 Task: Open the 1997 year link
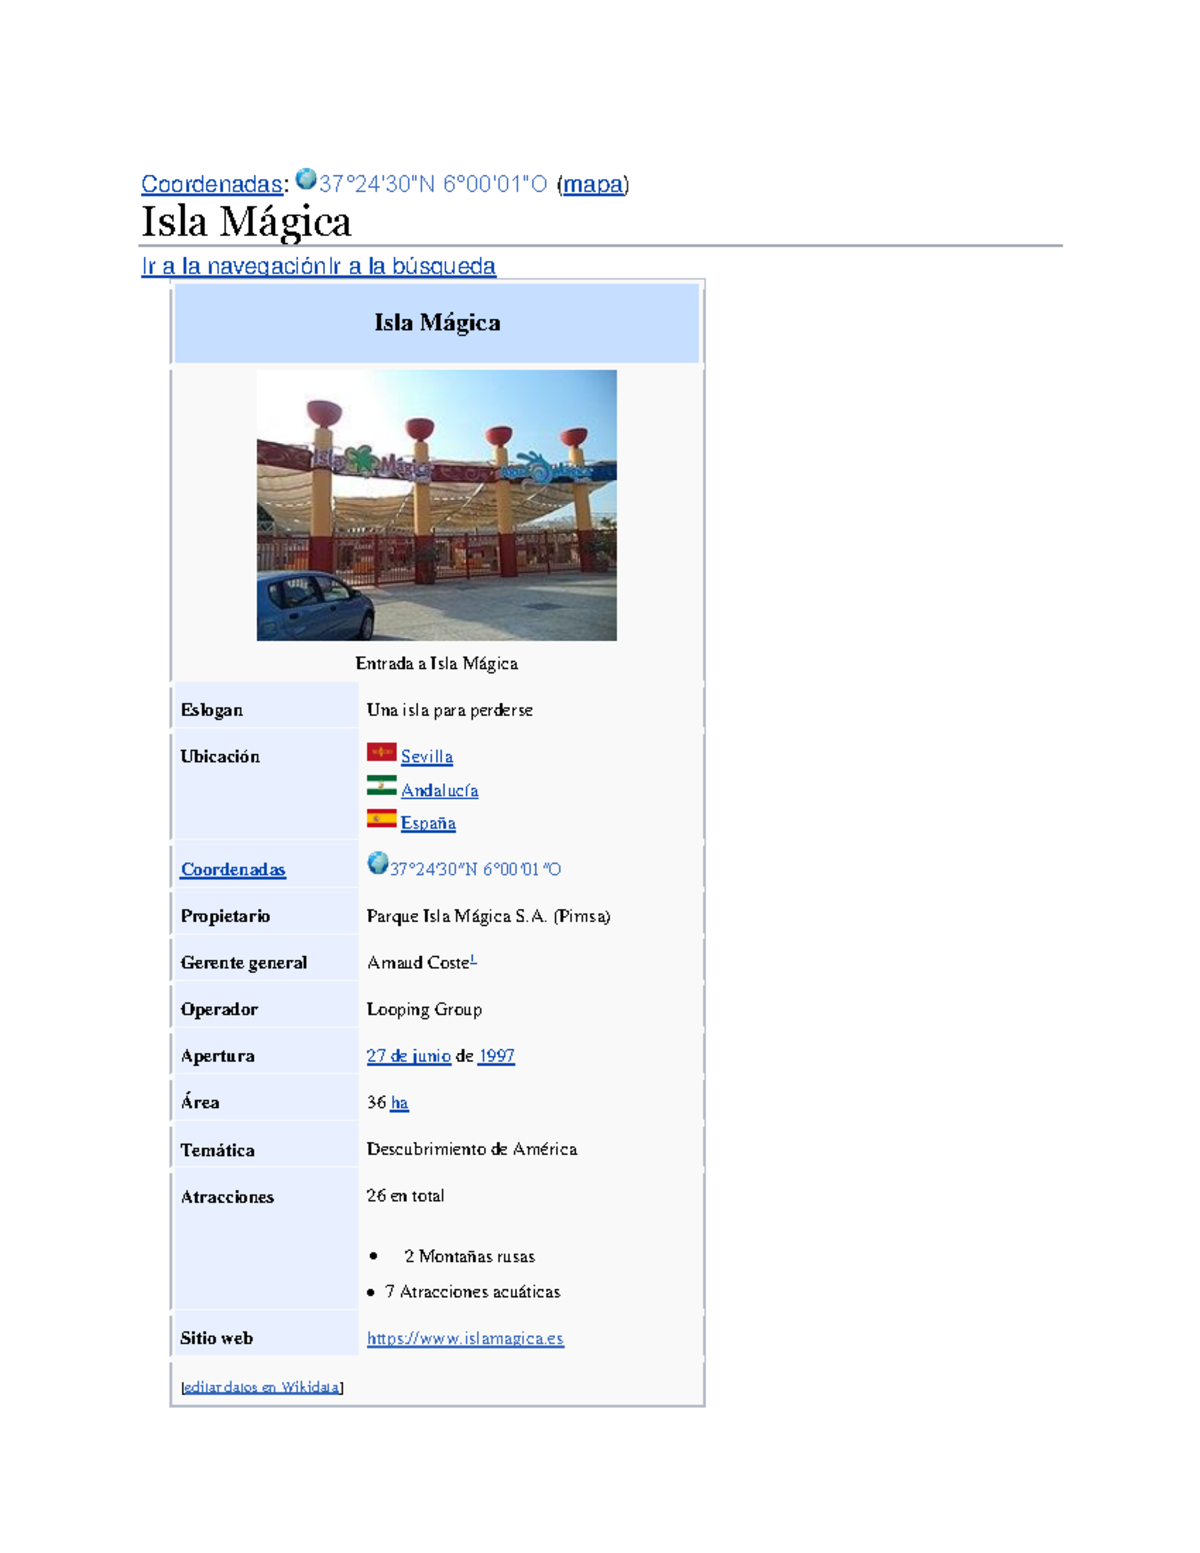[x=496, y=1056]
